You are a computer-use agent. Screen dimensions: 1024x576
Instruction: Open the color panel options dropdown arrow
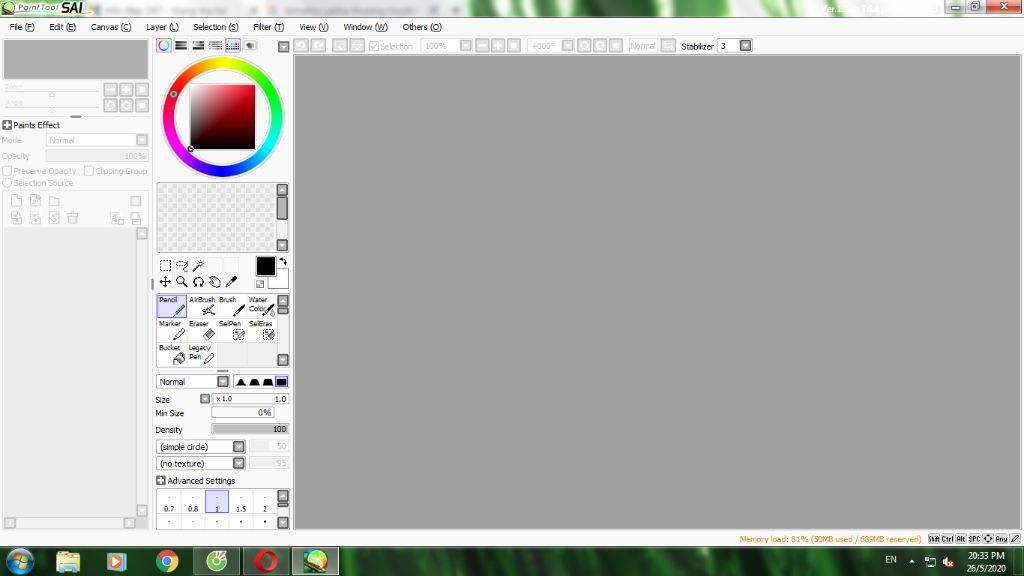(x=283, y=46)
